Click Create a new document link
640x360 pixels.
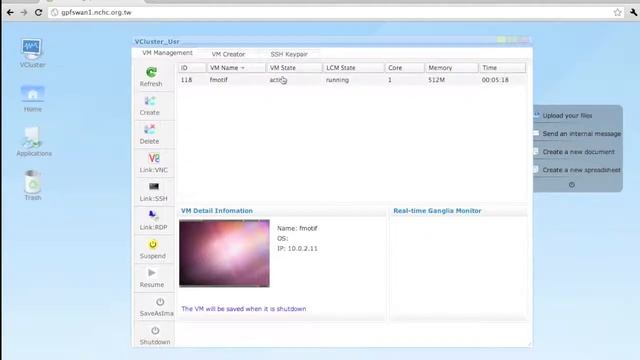[578, 152]
